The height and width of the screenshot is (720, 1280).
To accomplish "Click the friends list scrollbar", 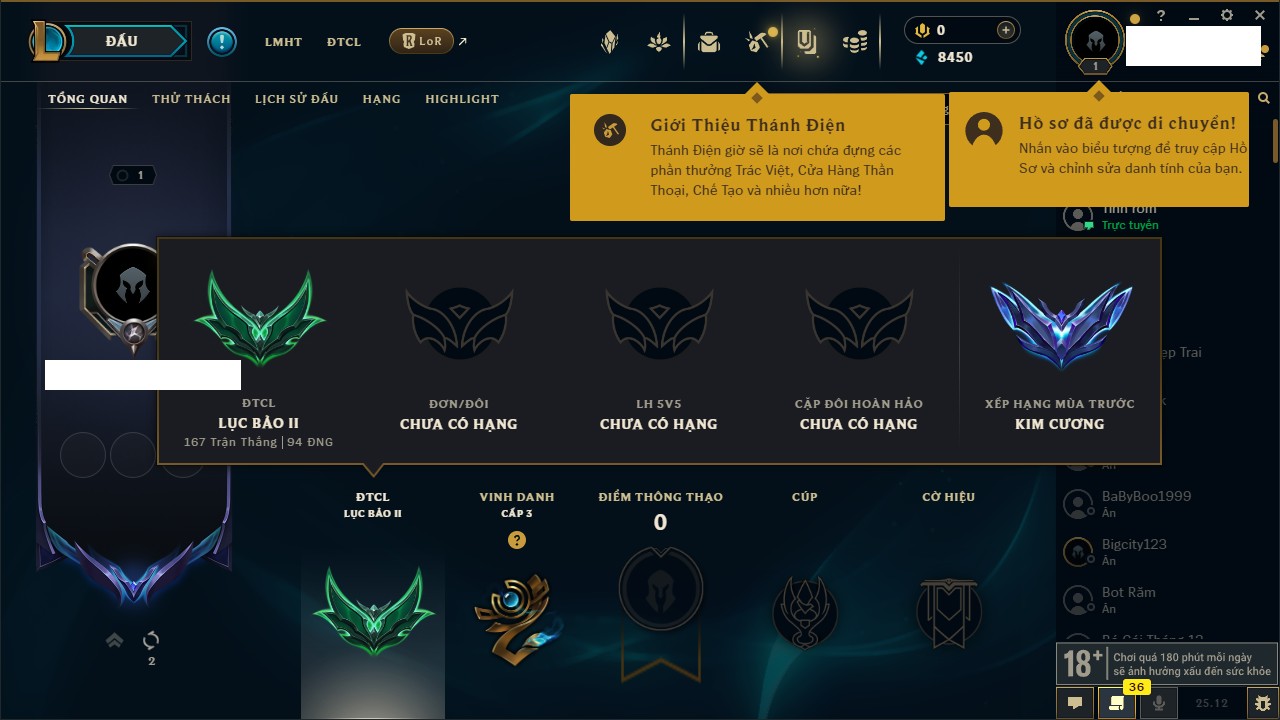I will 1275,142.
